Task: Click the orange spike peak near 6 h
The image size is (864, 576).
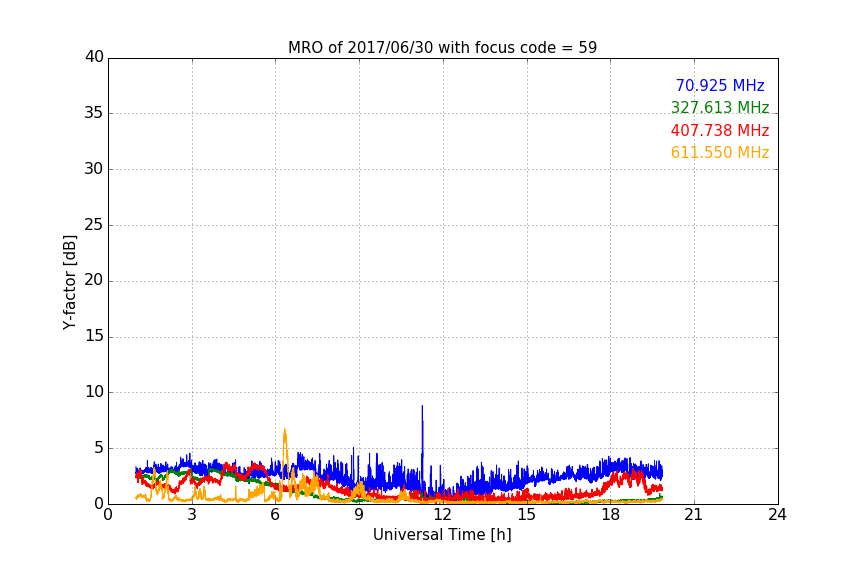Action: [x=284, y=430]
